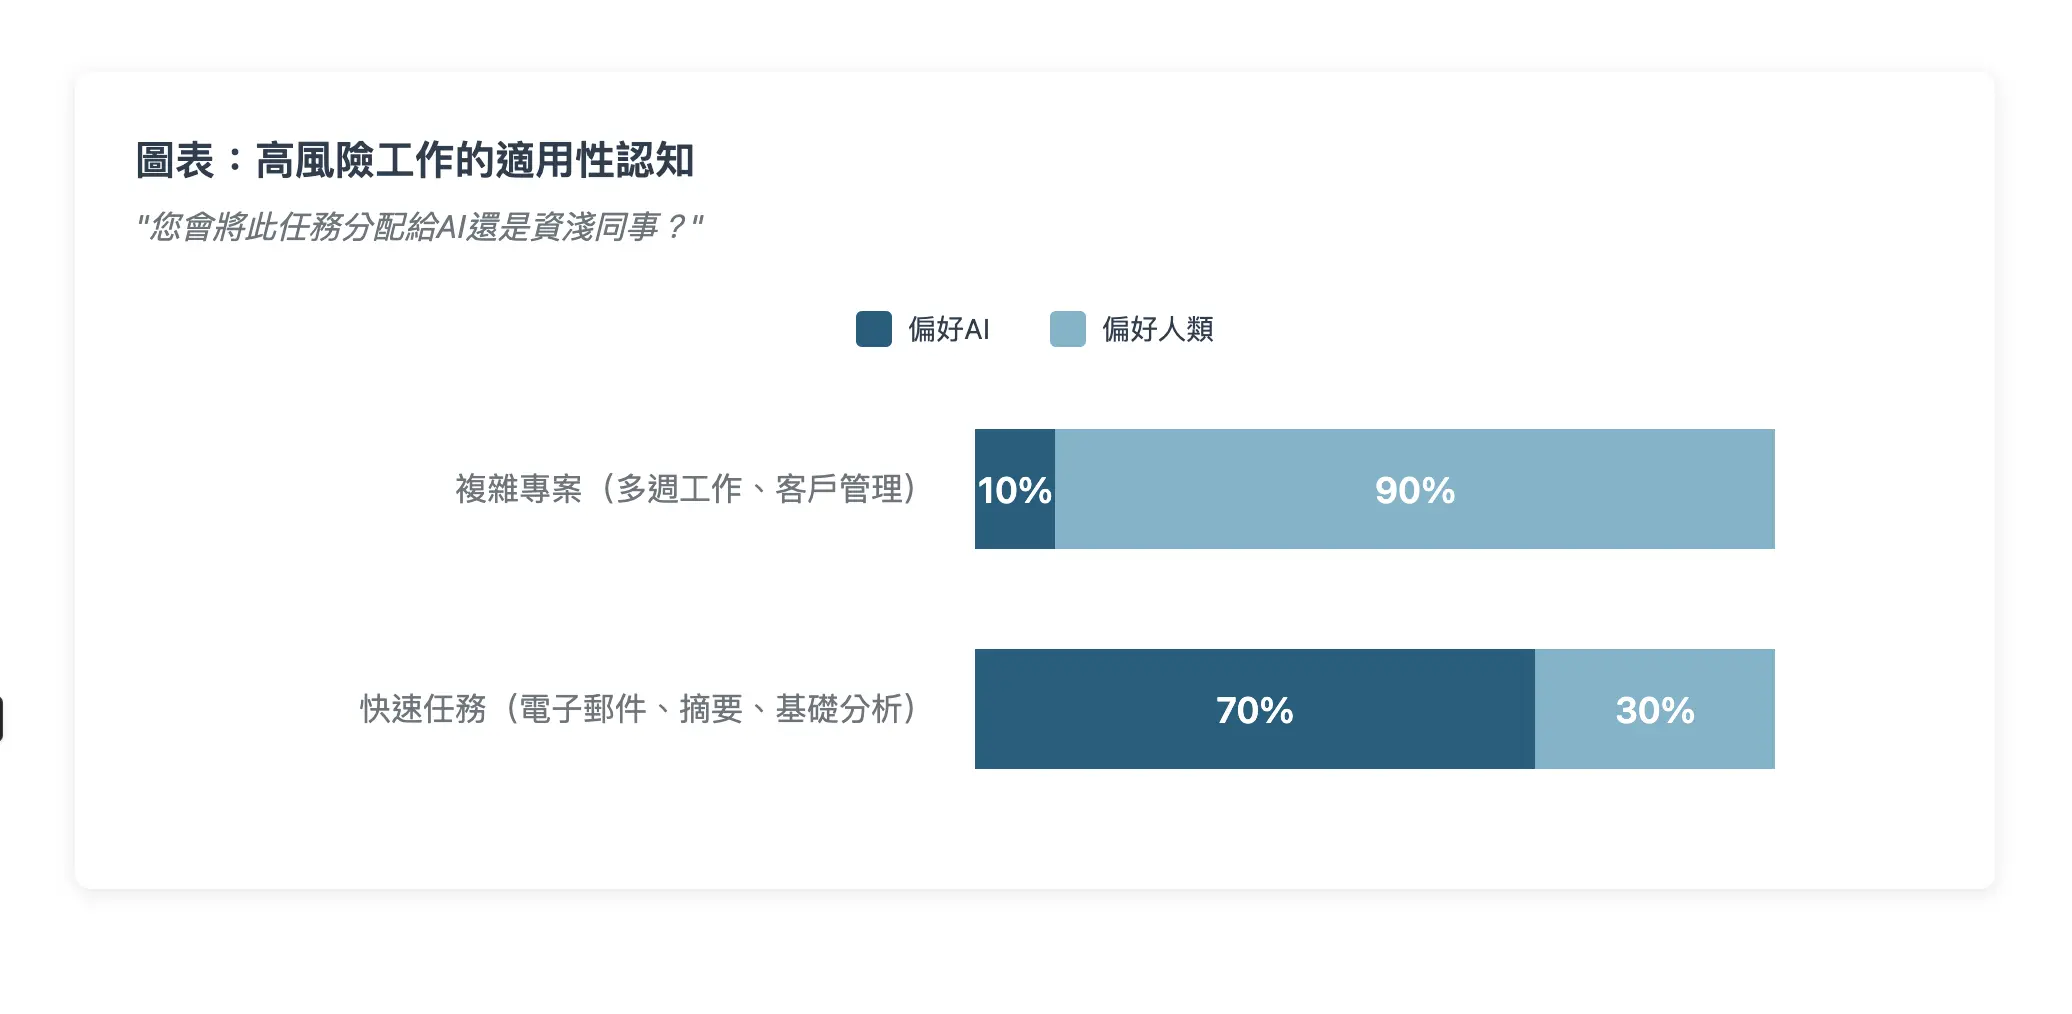Toggle the 偏好人類 legend label

(x=1157, y=329)
